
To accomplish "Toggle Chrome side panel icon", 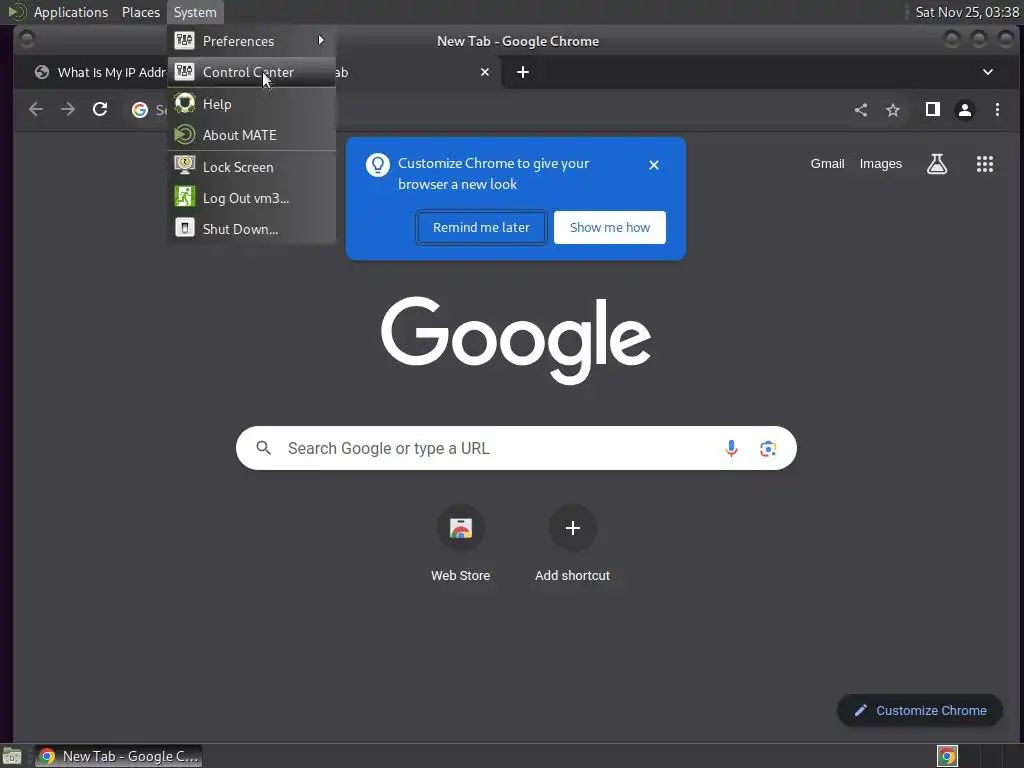I will pos(933,110).
